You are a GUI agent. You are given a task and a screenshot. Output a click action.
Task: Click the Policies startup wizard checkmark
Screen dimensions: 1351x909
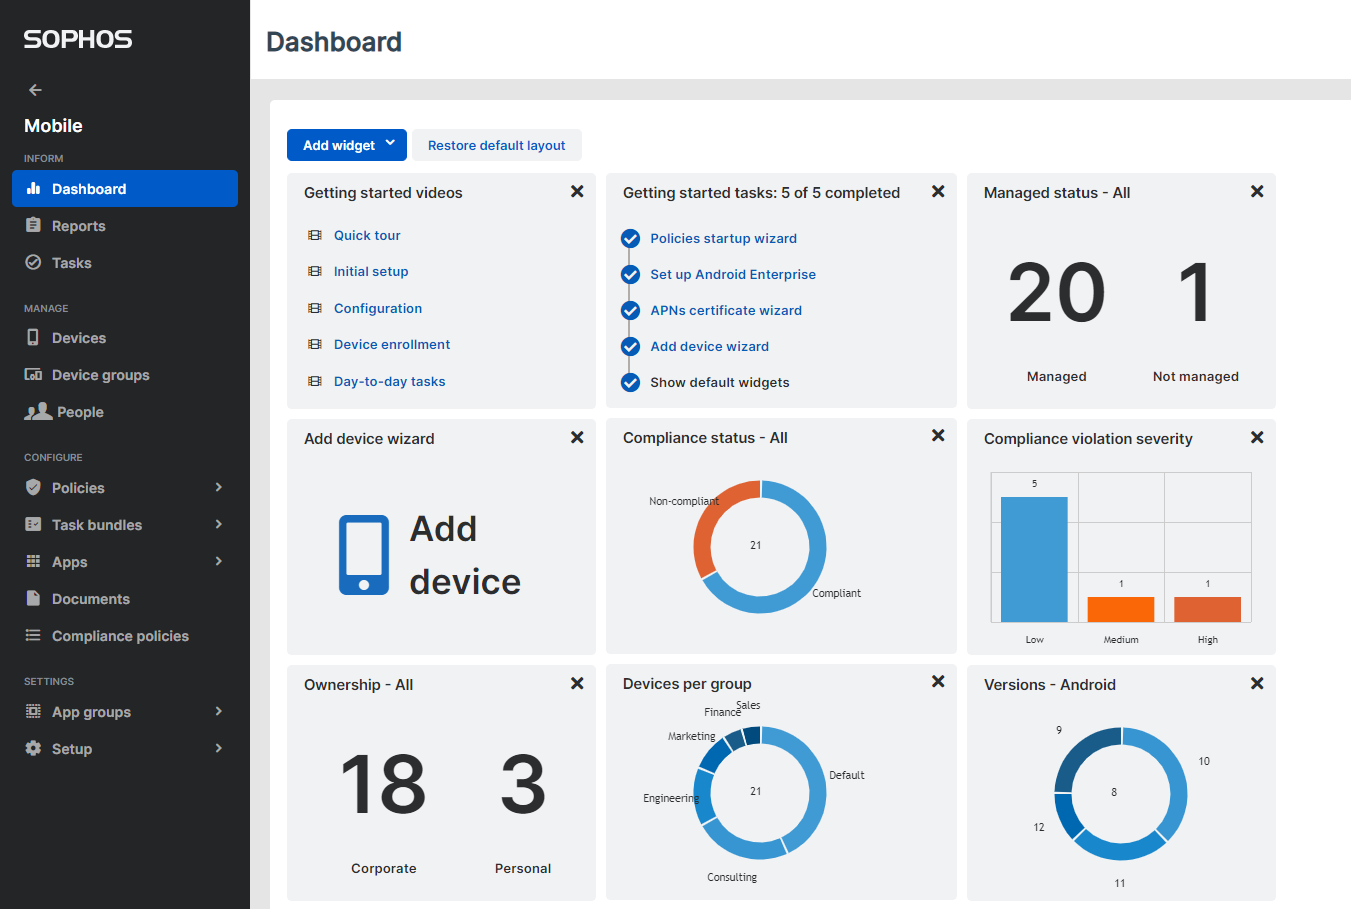point(630,238)
